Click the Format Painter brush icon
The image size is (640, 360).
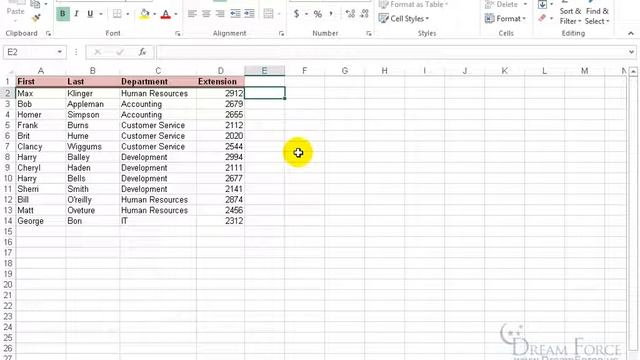pyautogui.click(x=36, y=18)
